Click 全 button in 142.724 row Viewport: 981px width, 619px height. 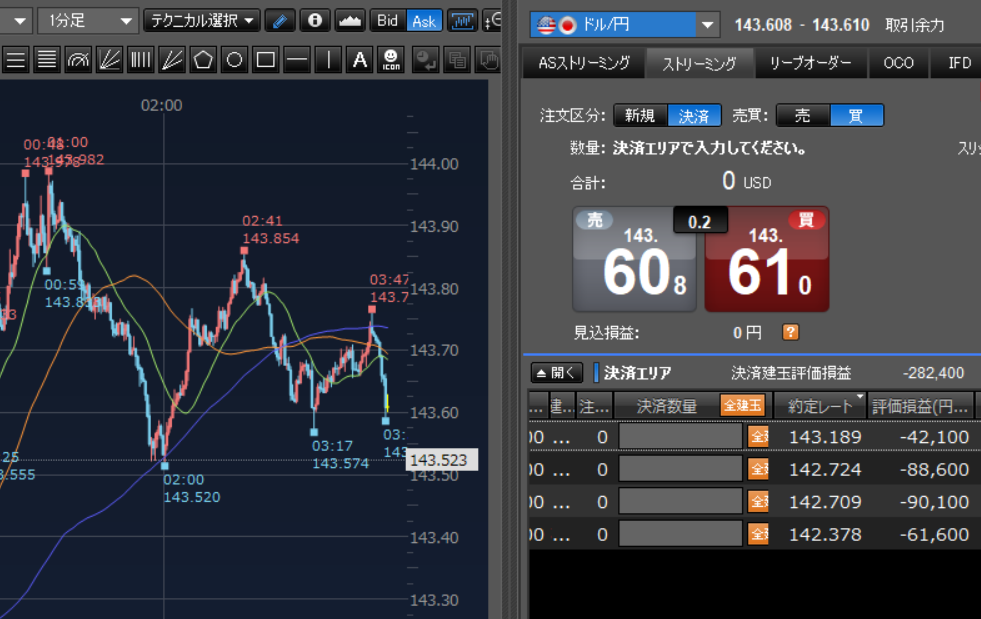[758, 469]
